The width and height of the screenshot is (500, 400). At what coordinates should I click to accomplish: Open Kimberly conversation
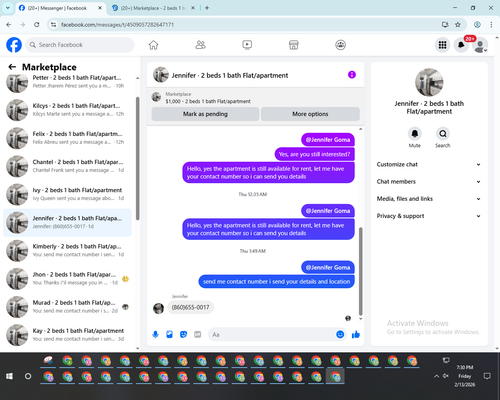[67, 251]
